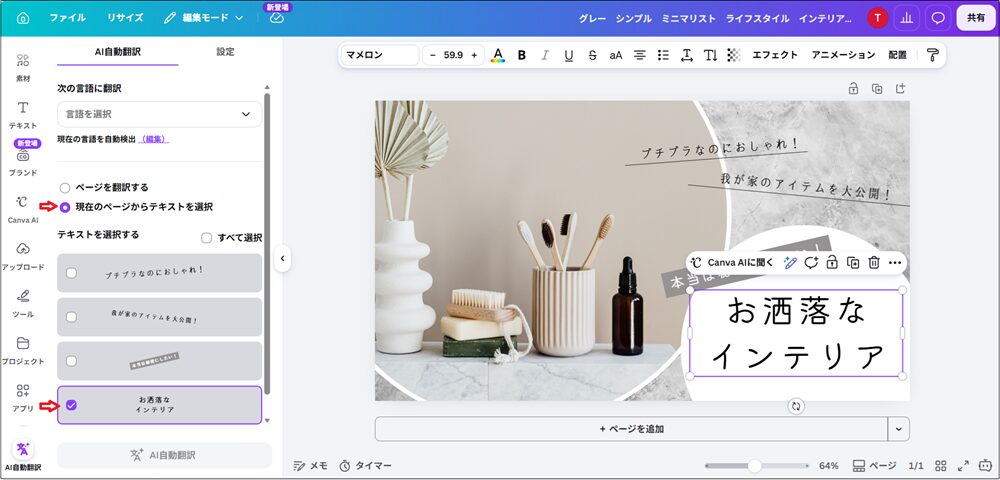Toggle strikethrough formatting

point(592,55)
